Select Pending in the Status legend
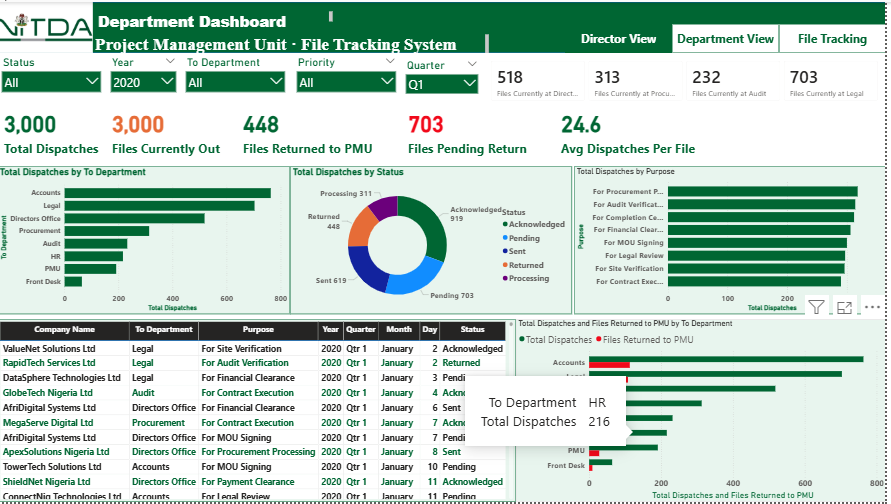This screenshot has height=504, width=891. tap(521, 238)
